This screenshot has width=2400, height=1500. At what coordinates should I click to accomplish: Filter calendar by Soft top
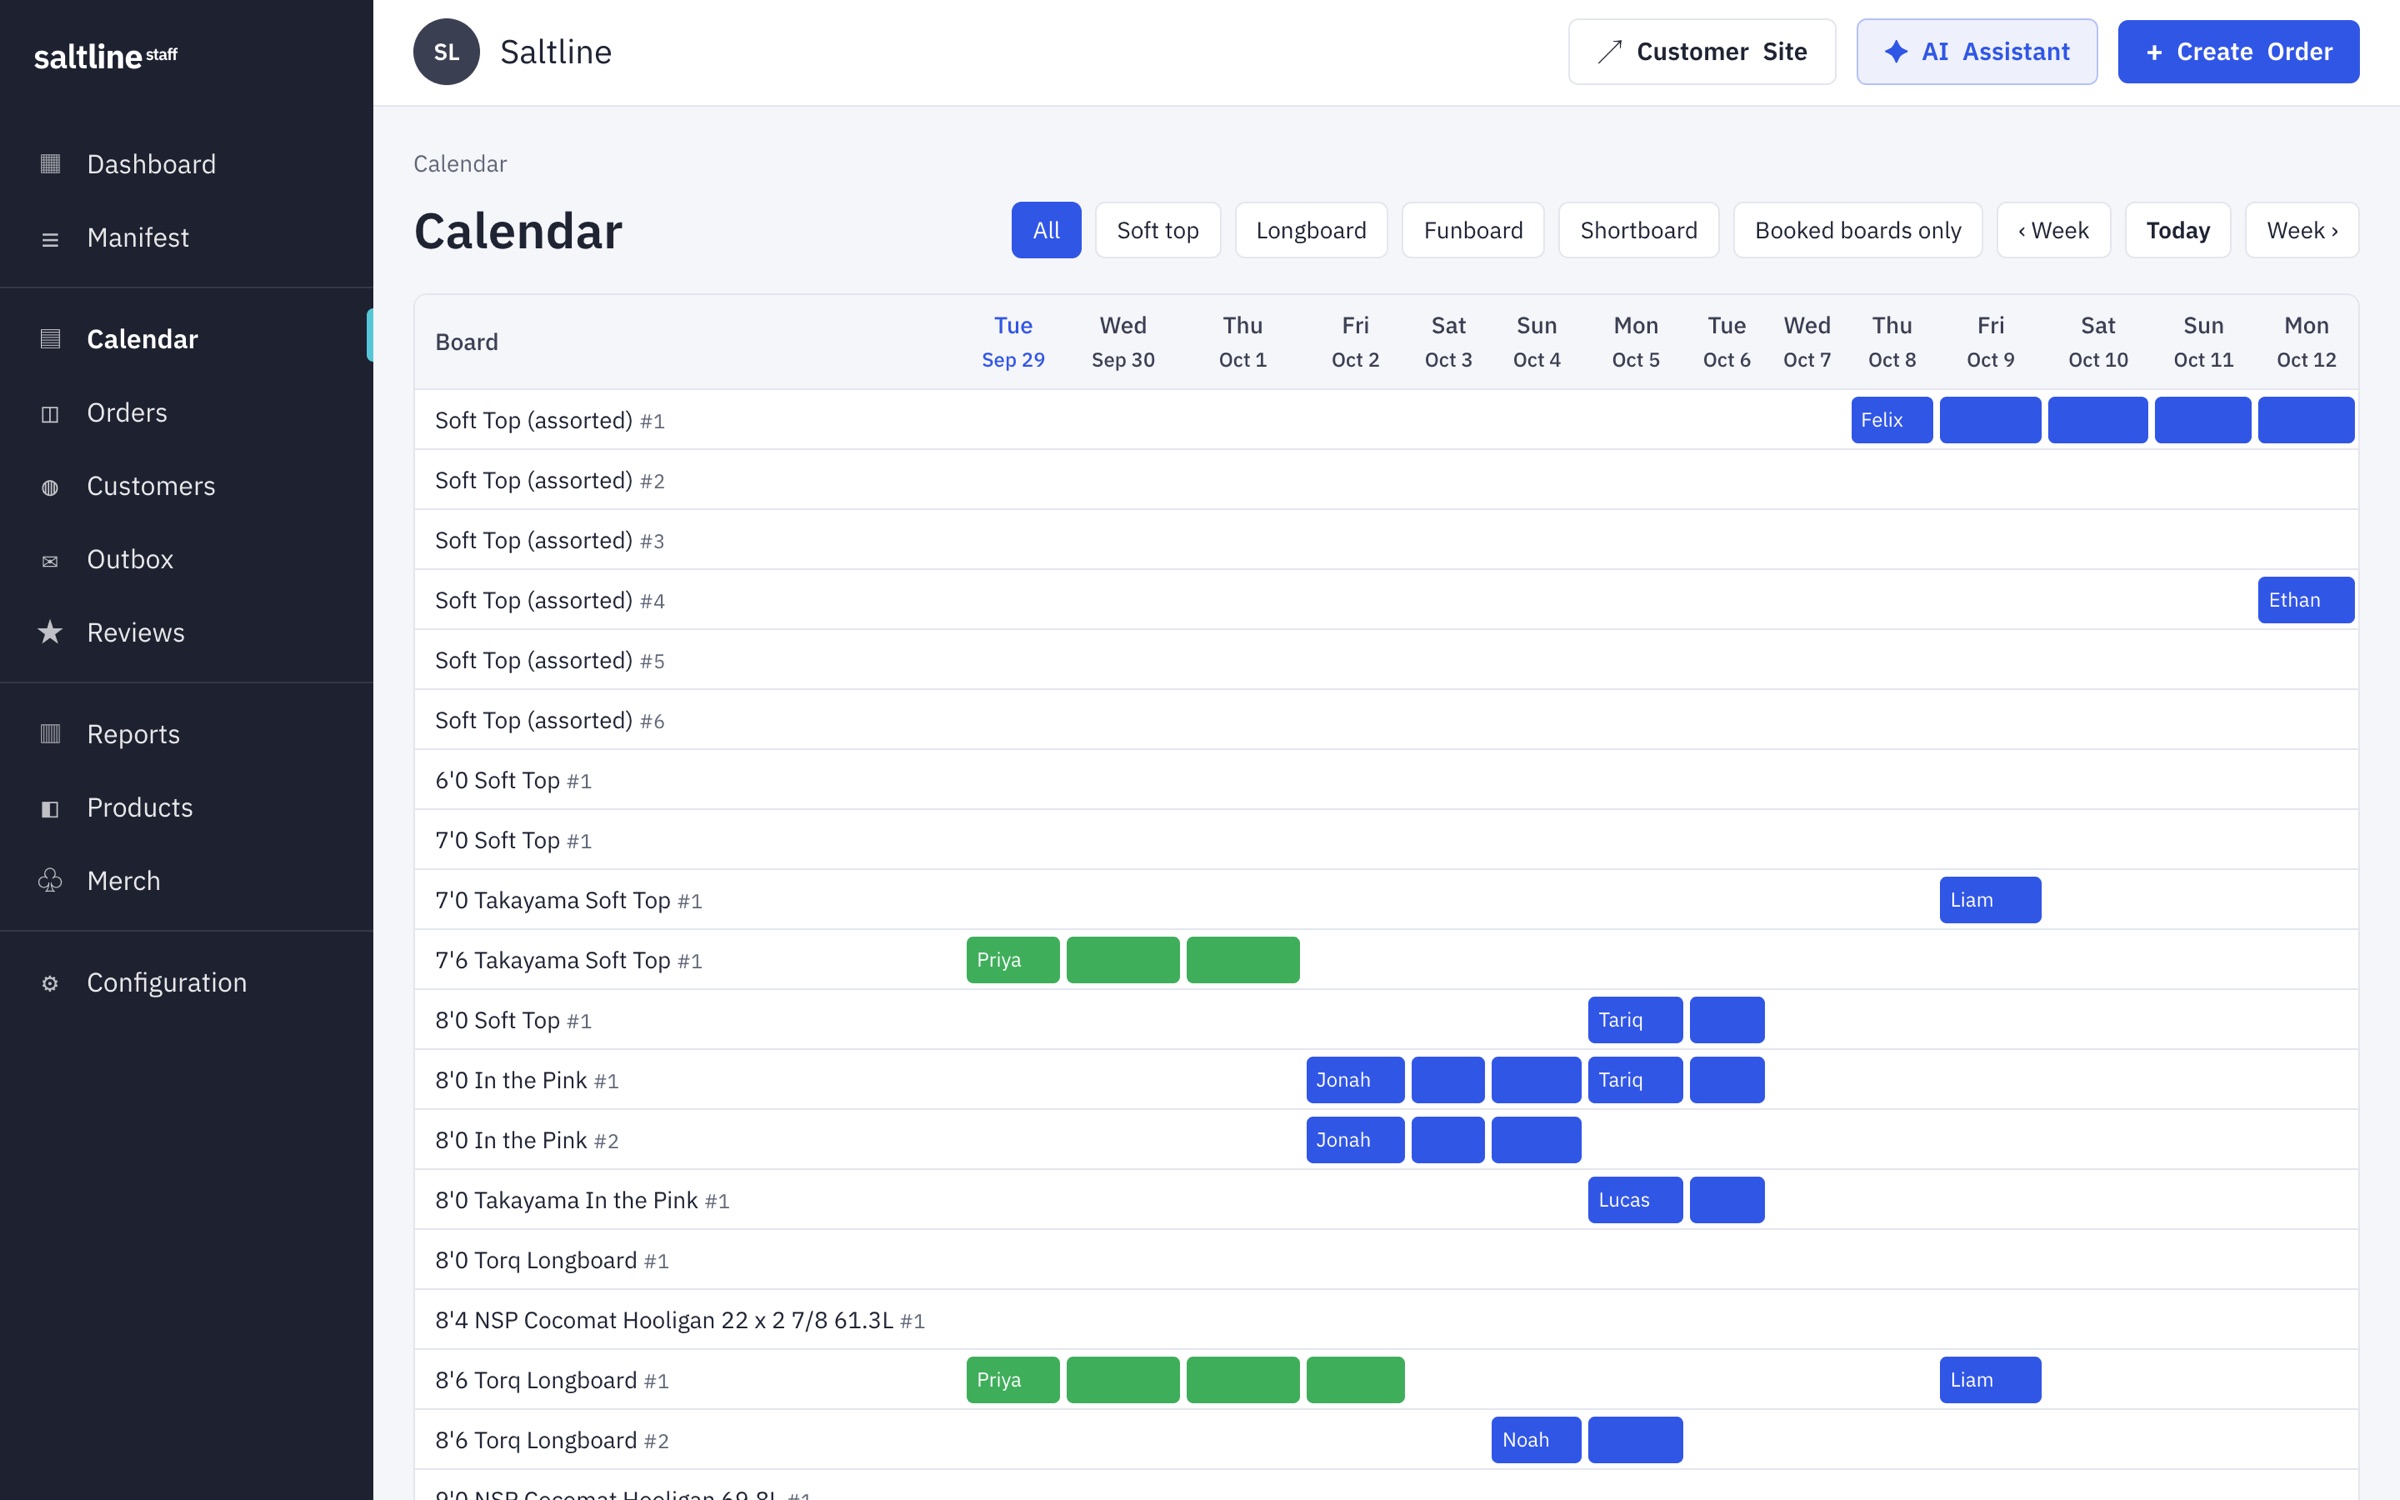(x=1157, y=230)
